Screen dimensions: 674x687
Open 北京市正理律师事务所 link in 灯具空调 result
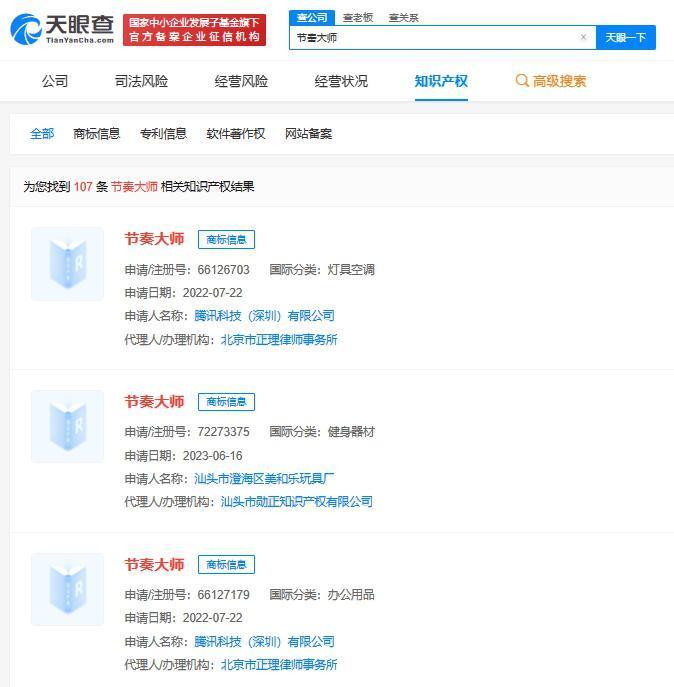coord(279,339)
